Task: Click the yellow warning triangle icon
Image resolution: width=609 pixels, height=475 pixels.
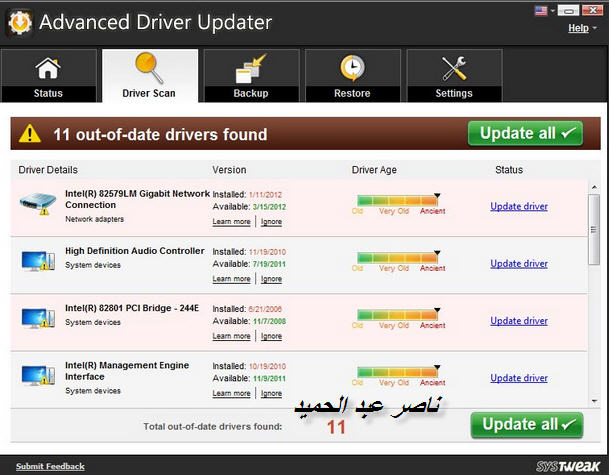Action: [x=30, y=134]
